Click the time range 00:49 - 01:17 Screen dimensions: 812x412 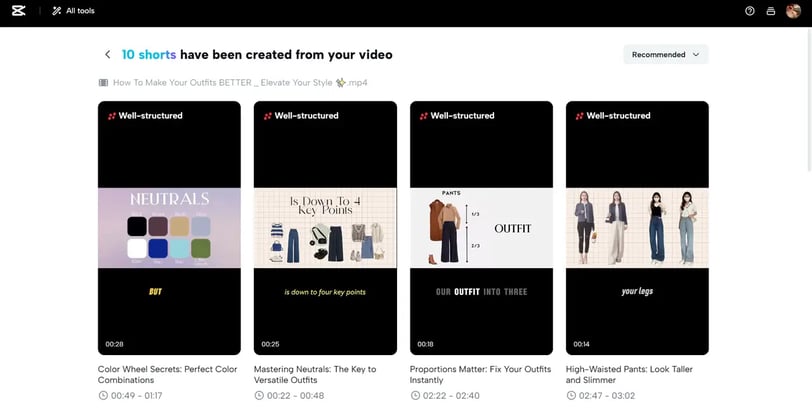coord(137,395)
